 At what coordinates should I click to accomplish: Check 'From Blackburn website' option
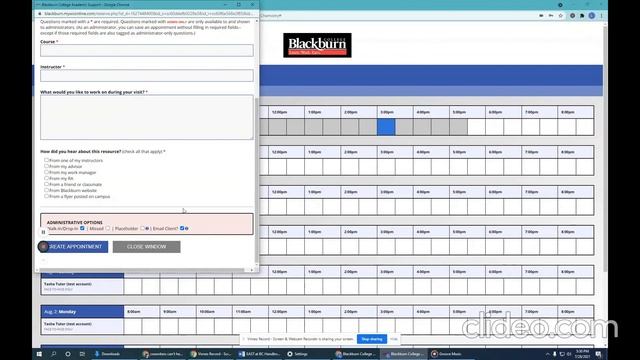(47, 190)
